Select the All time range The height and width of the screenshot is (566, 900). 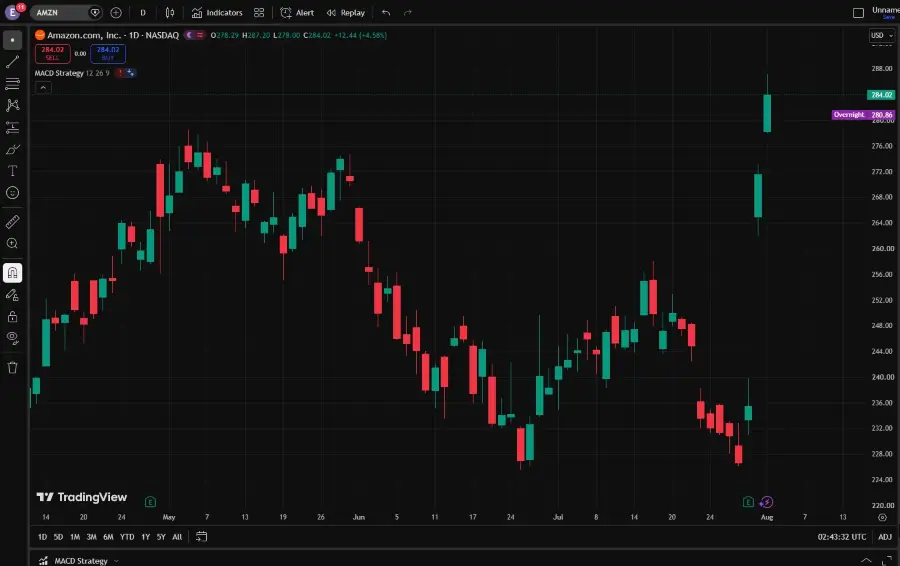pyautogui.click(x=177, y=537)
